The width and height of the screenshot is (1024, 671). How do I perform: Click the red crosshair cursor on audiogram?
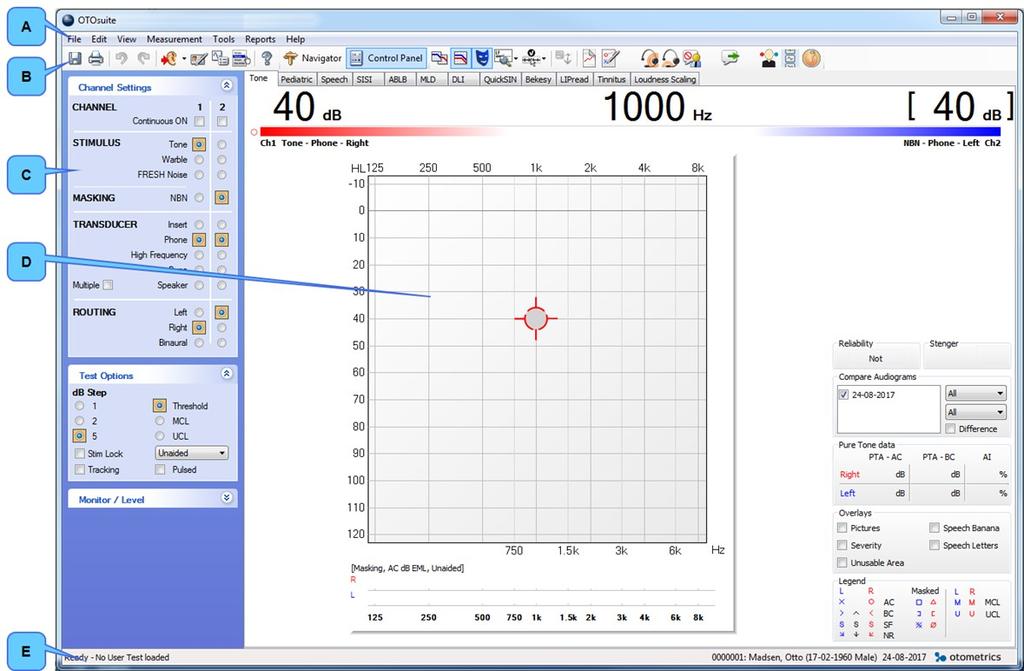[x=536, y=318]
